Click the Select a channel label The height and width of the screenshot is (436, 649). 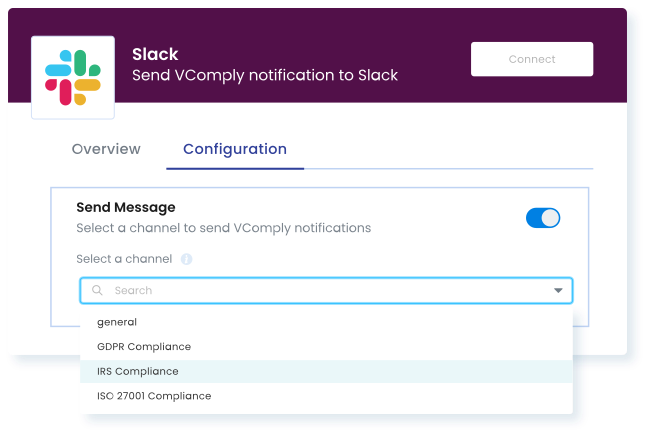point(124,259)
